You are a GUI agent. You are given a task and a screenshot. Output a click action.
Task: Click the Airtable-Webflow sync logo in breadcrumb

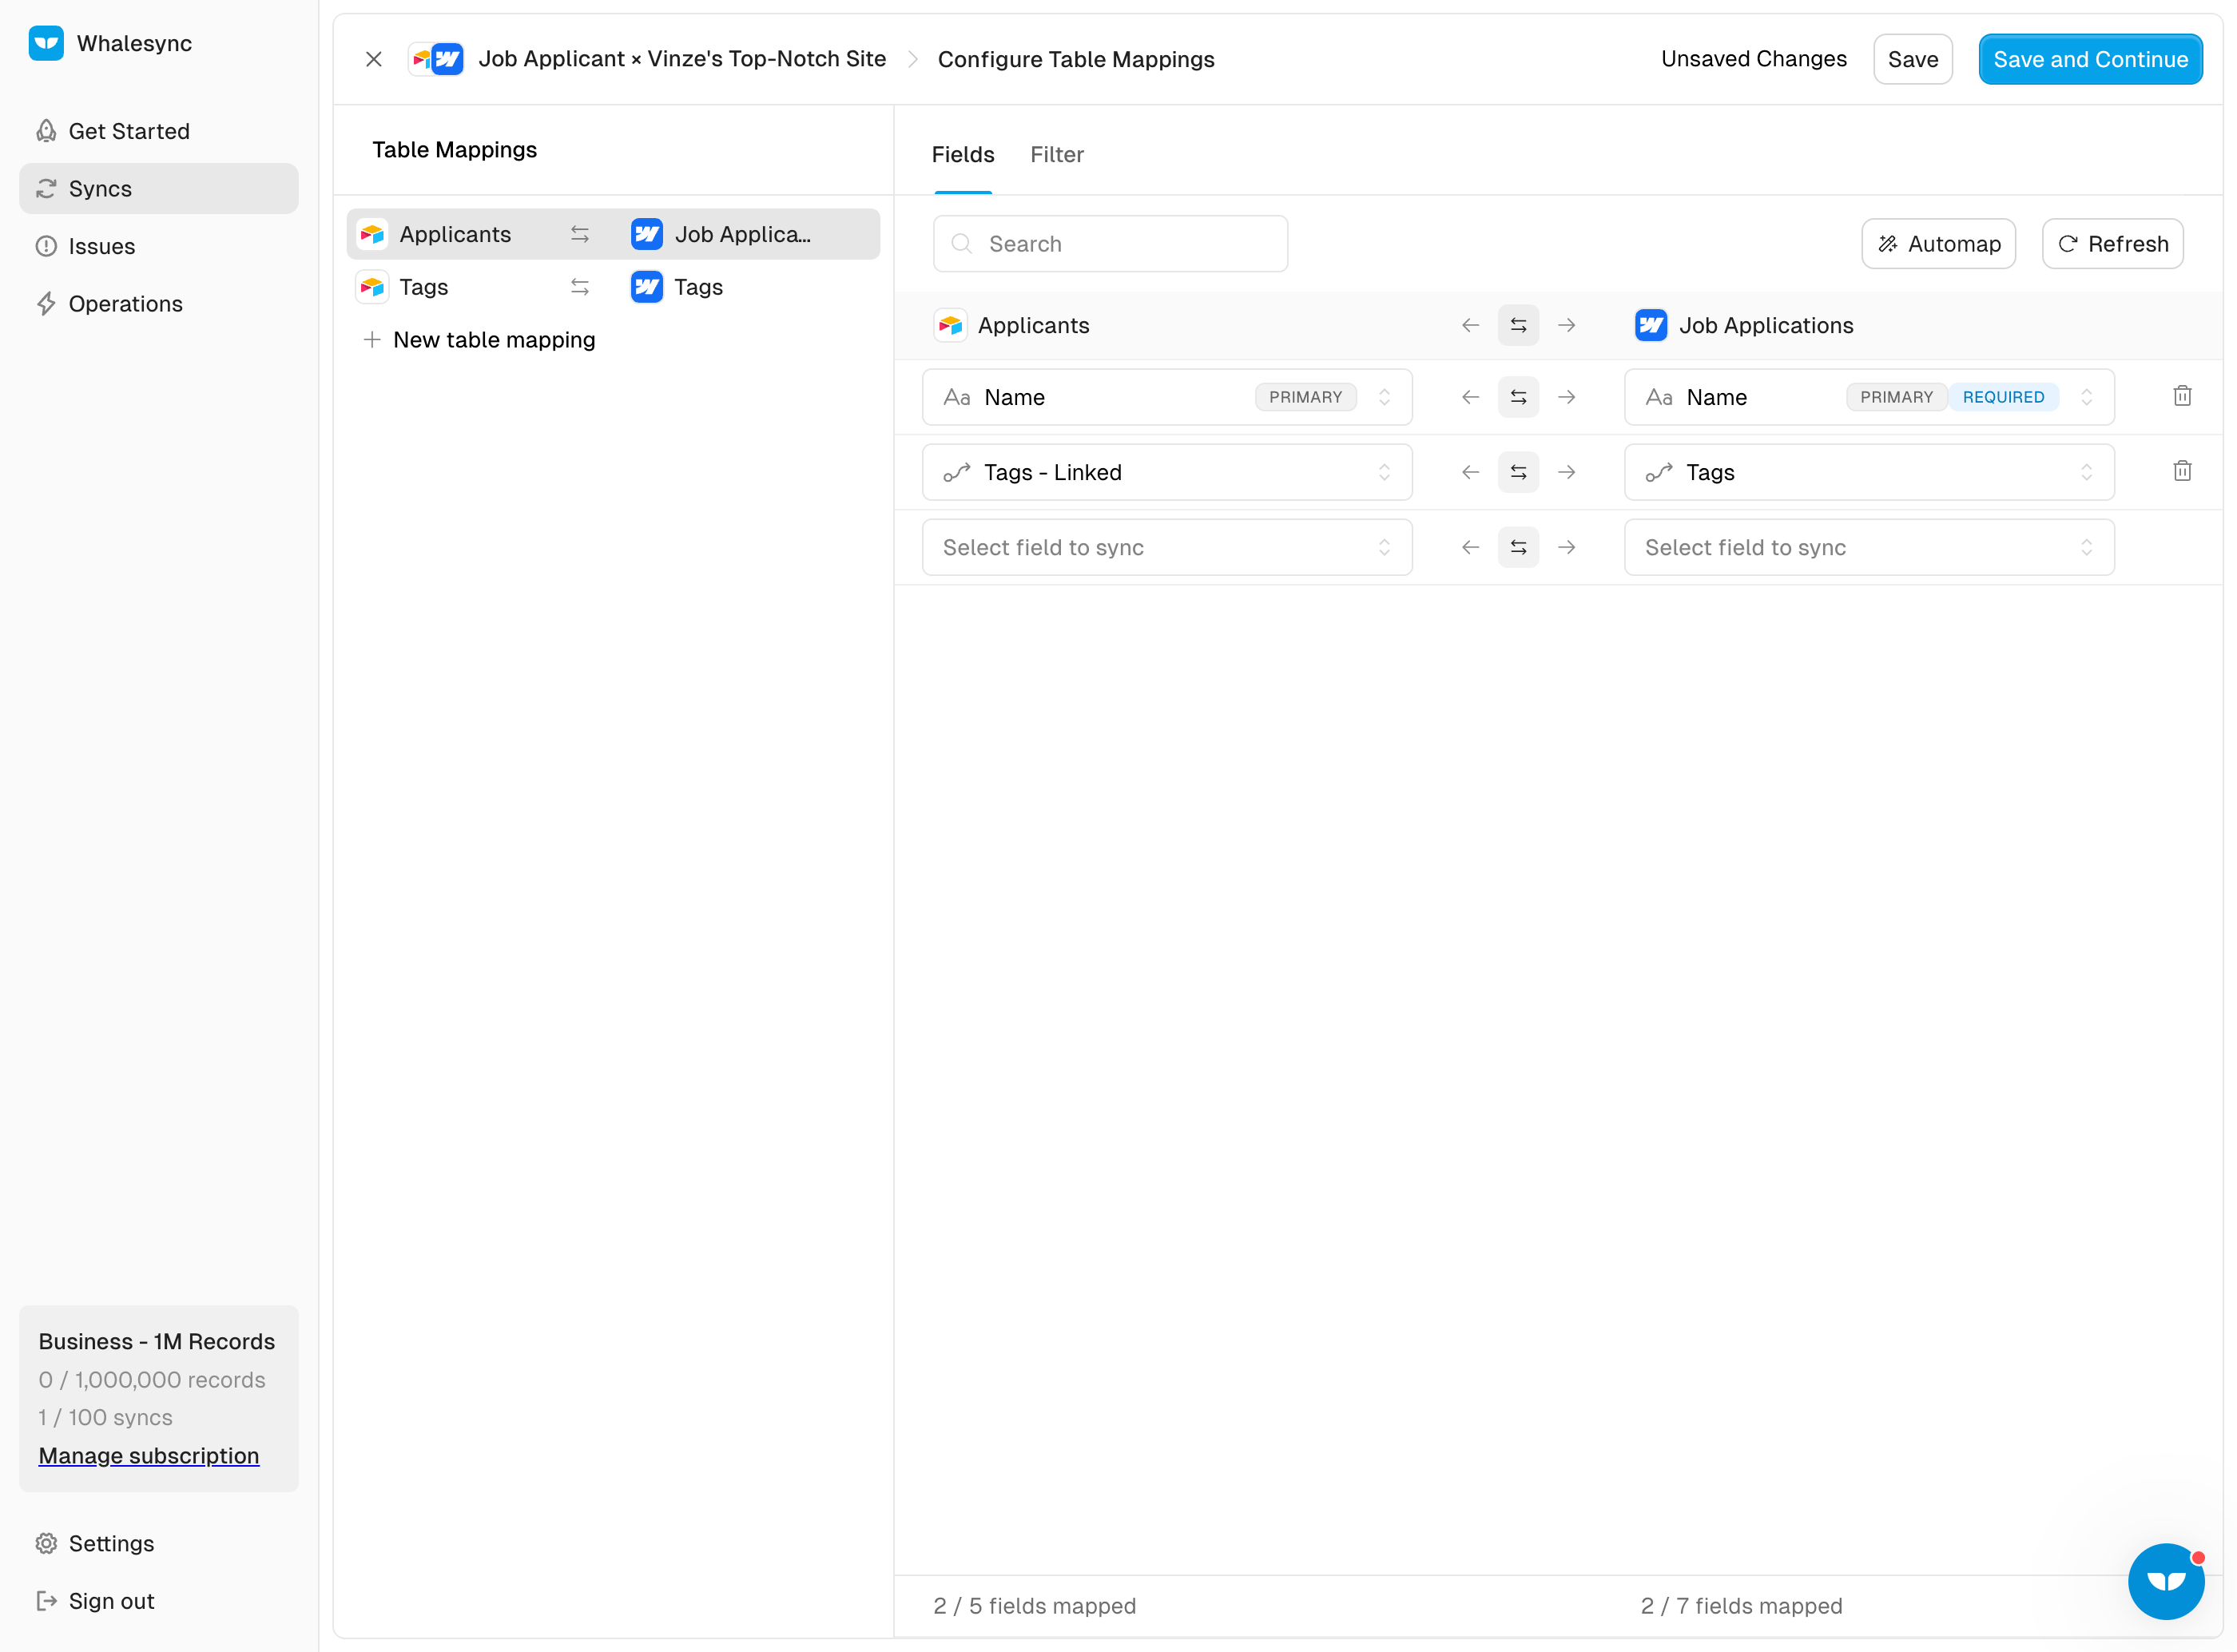click(x=437, y=59)
